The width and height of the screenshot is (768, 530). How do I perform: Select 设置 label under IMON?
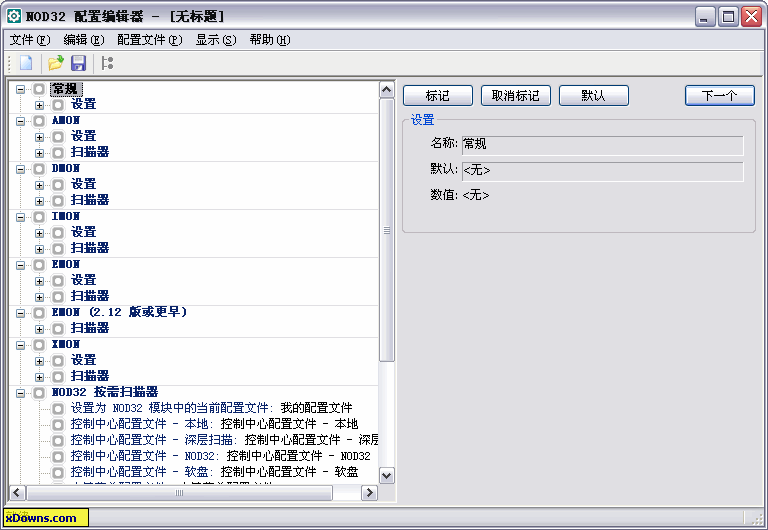coord(83,233)
